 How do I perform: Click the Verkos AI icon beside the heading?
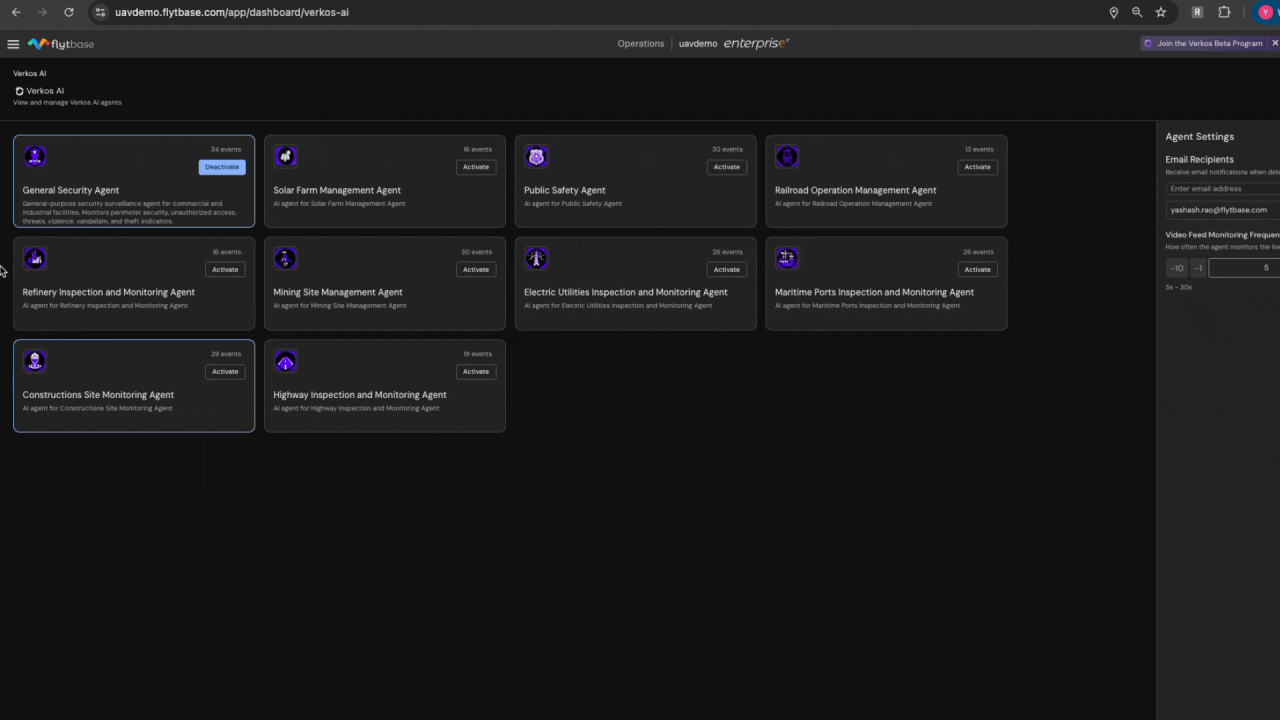(x=19, y=91)
